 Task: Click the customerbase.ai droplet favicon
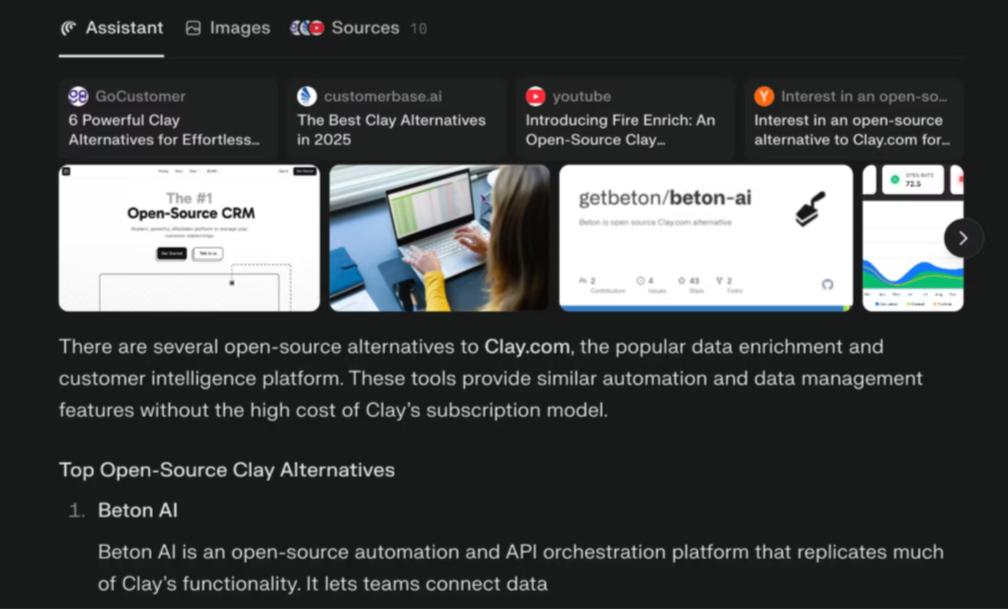pyautogui.click(x=306, y=96)
